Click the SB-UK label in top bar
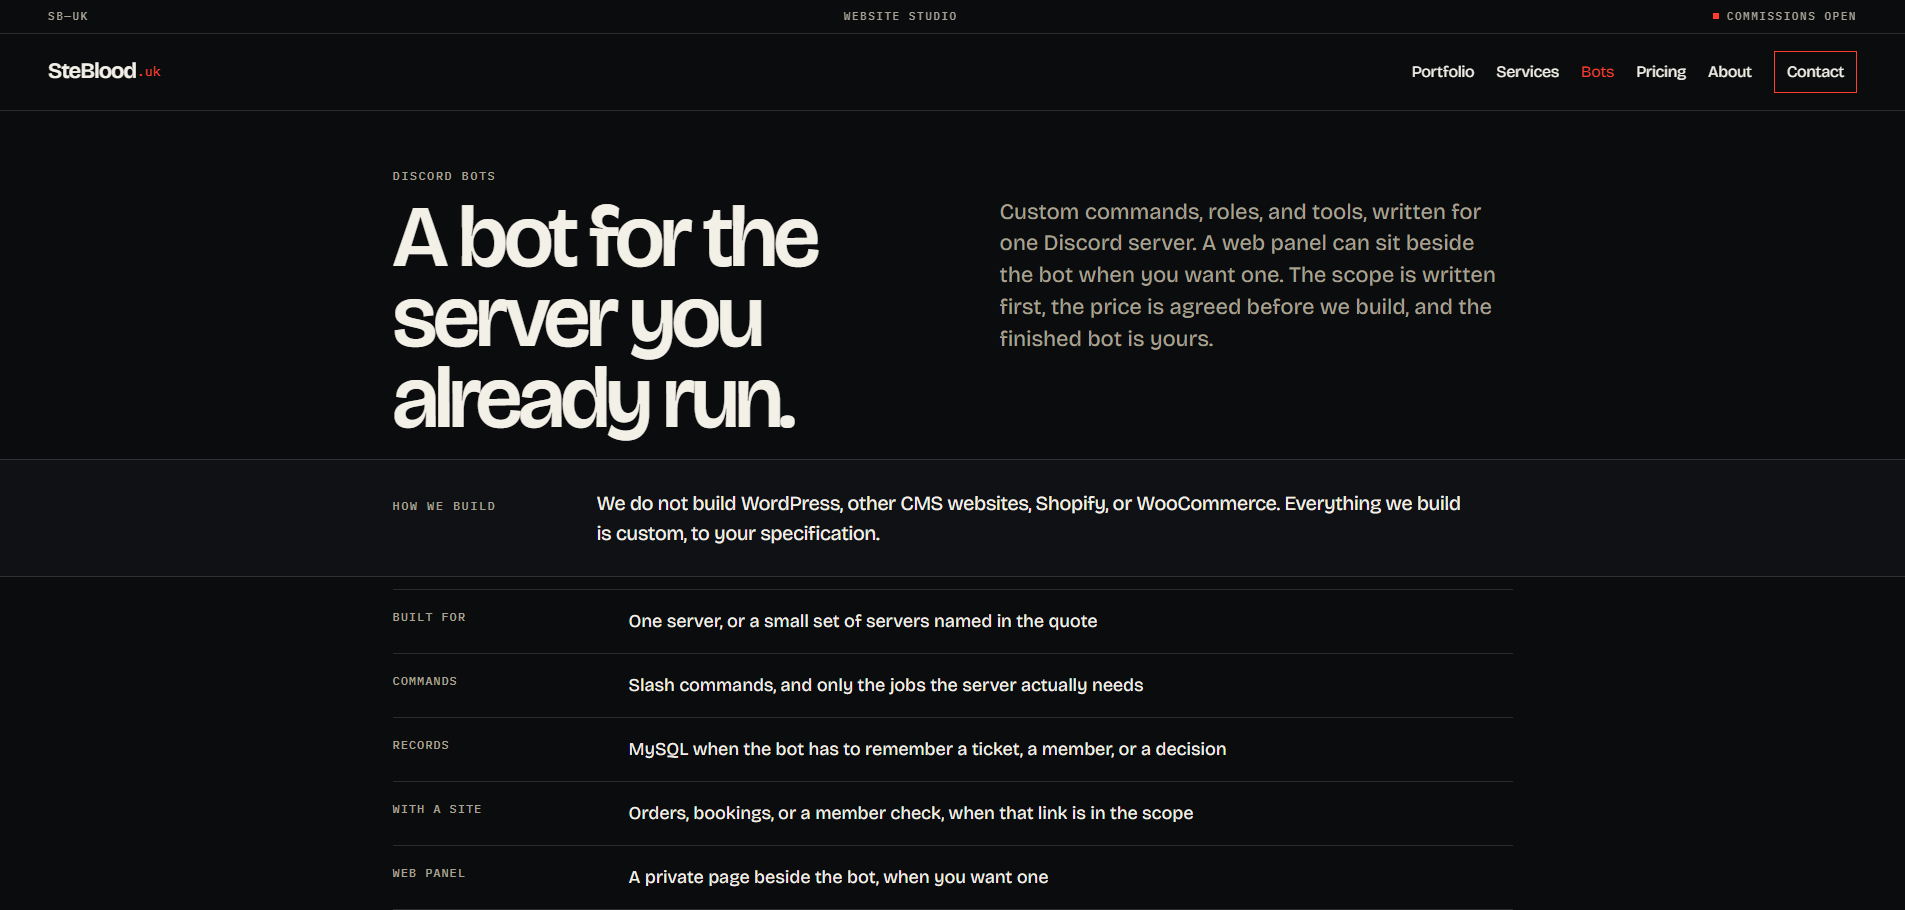Screen dimensions: 1905x910 coord(68,16)
